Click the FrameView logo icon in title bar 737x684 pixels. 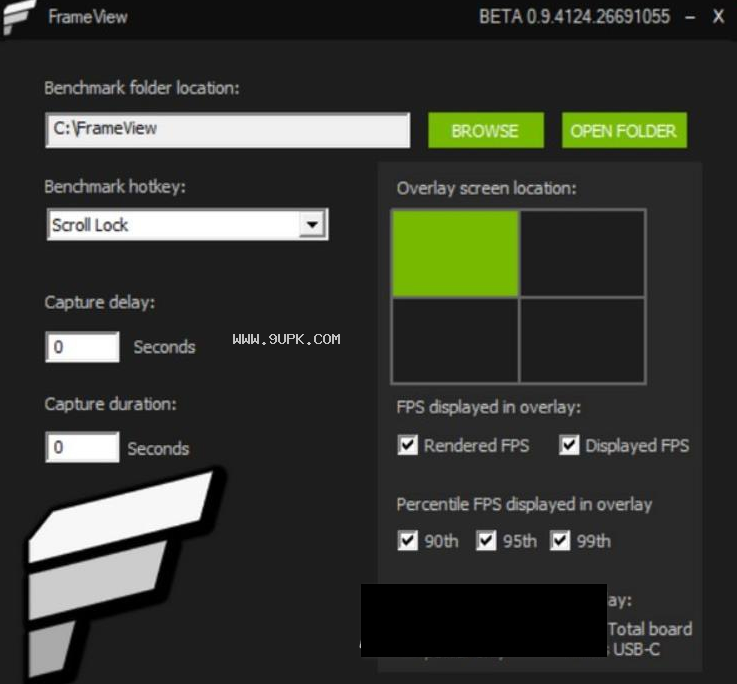tap(19, 17)
